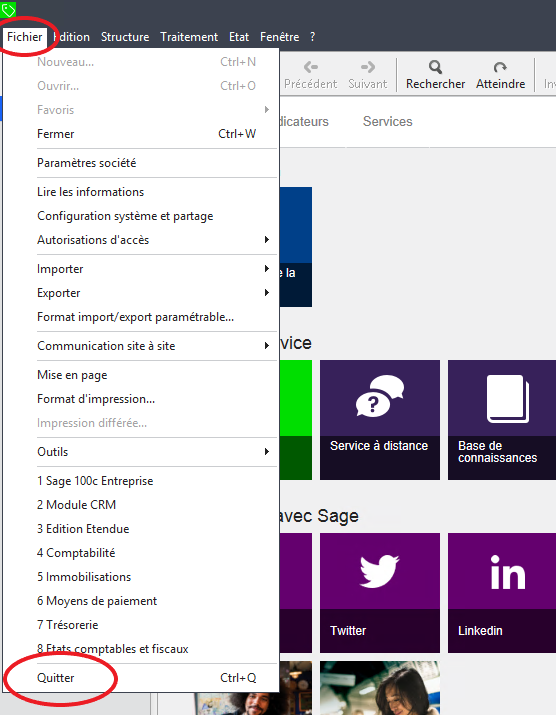Select Nouveau in the Fichier menu
Screen dimensions: 556x715
click(141, 62)
